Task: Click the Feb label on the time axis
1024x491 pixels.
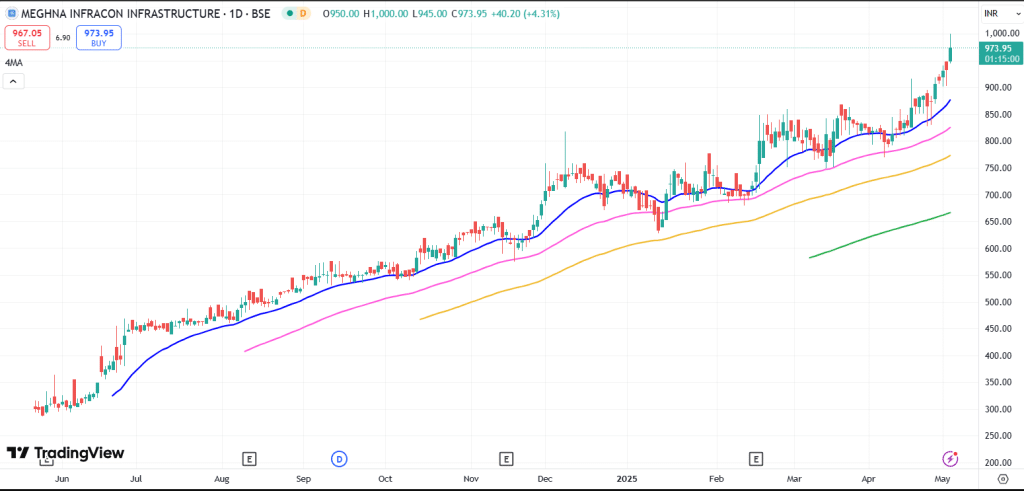Action: 716,479
